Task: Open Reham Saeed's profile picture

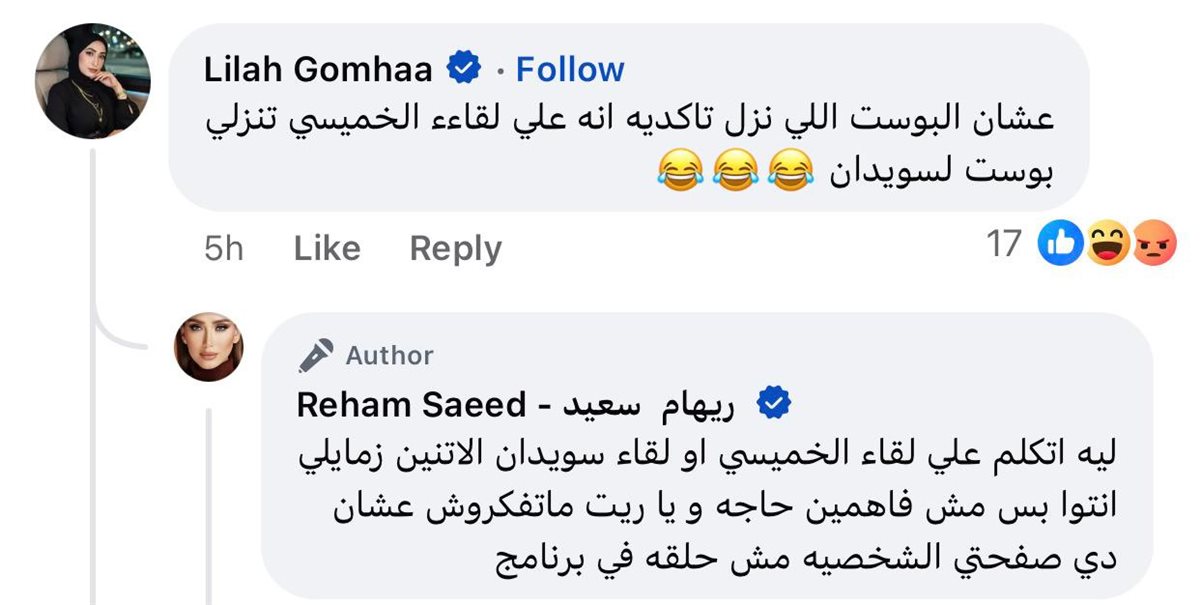Action: [209, 347]
